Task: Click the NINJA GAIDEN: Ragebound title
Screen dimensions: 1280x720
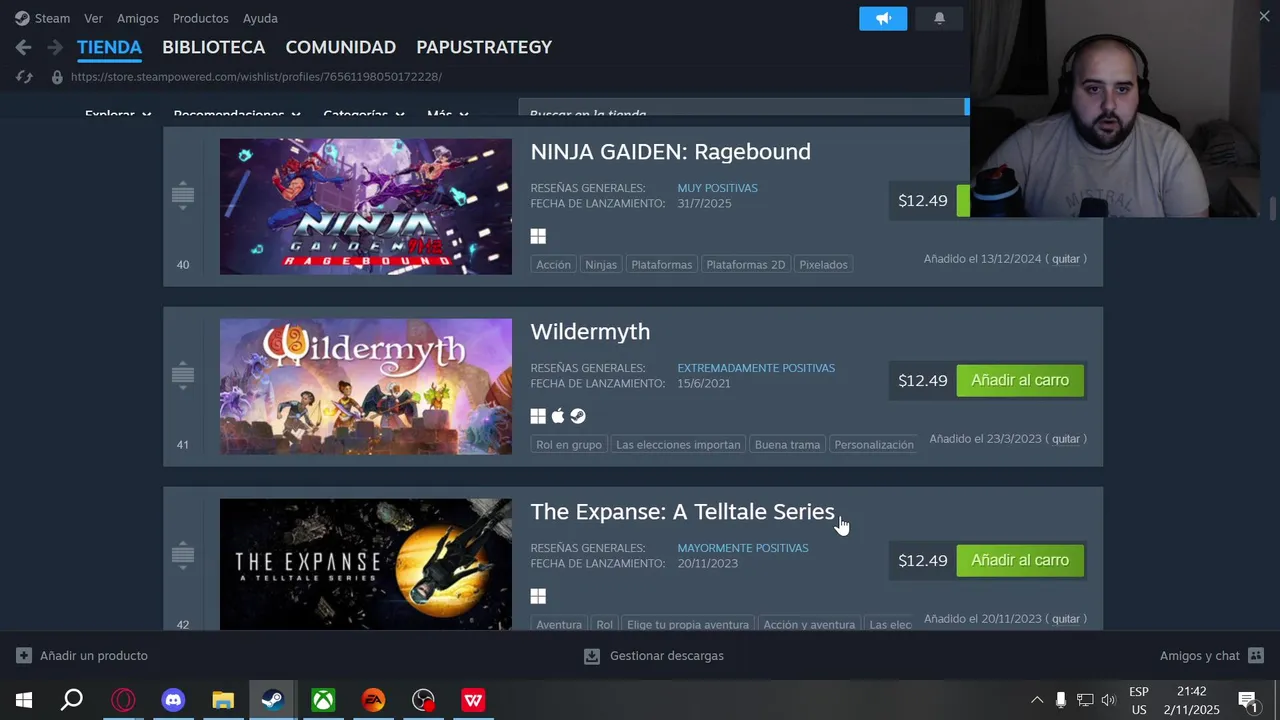Action: 670,152
